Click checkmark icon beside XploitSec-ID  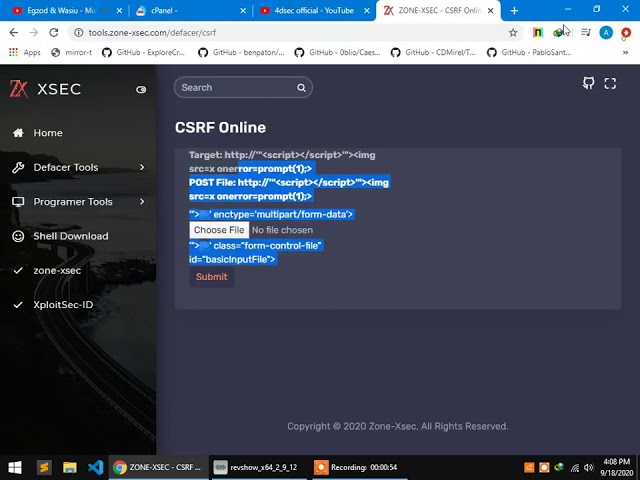(18, 304)
